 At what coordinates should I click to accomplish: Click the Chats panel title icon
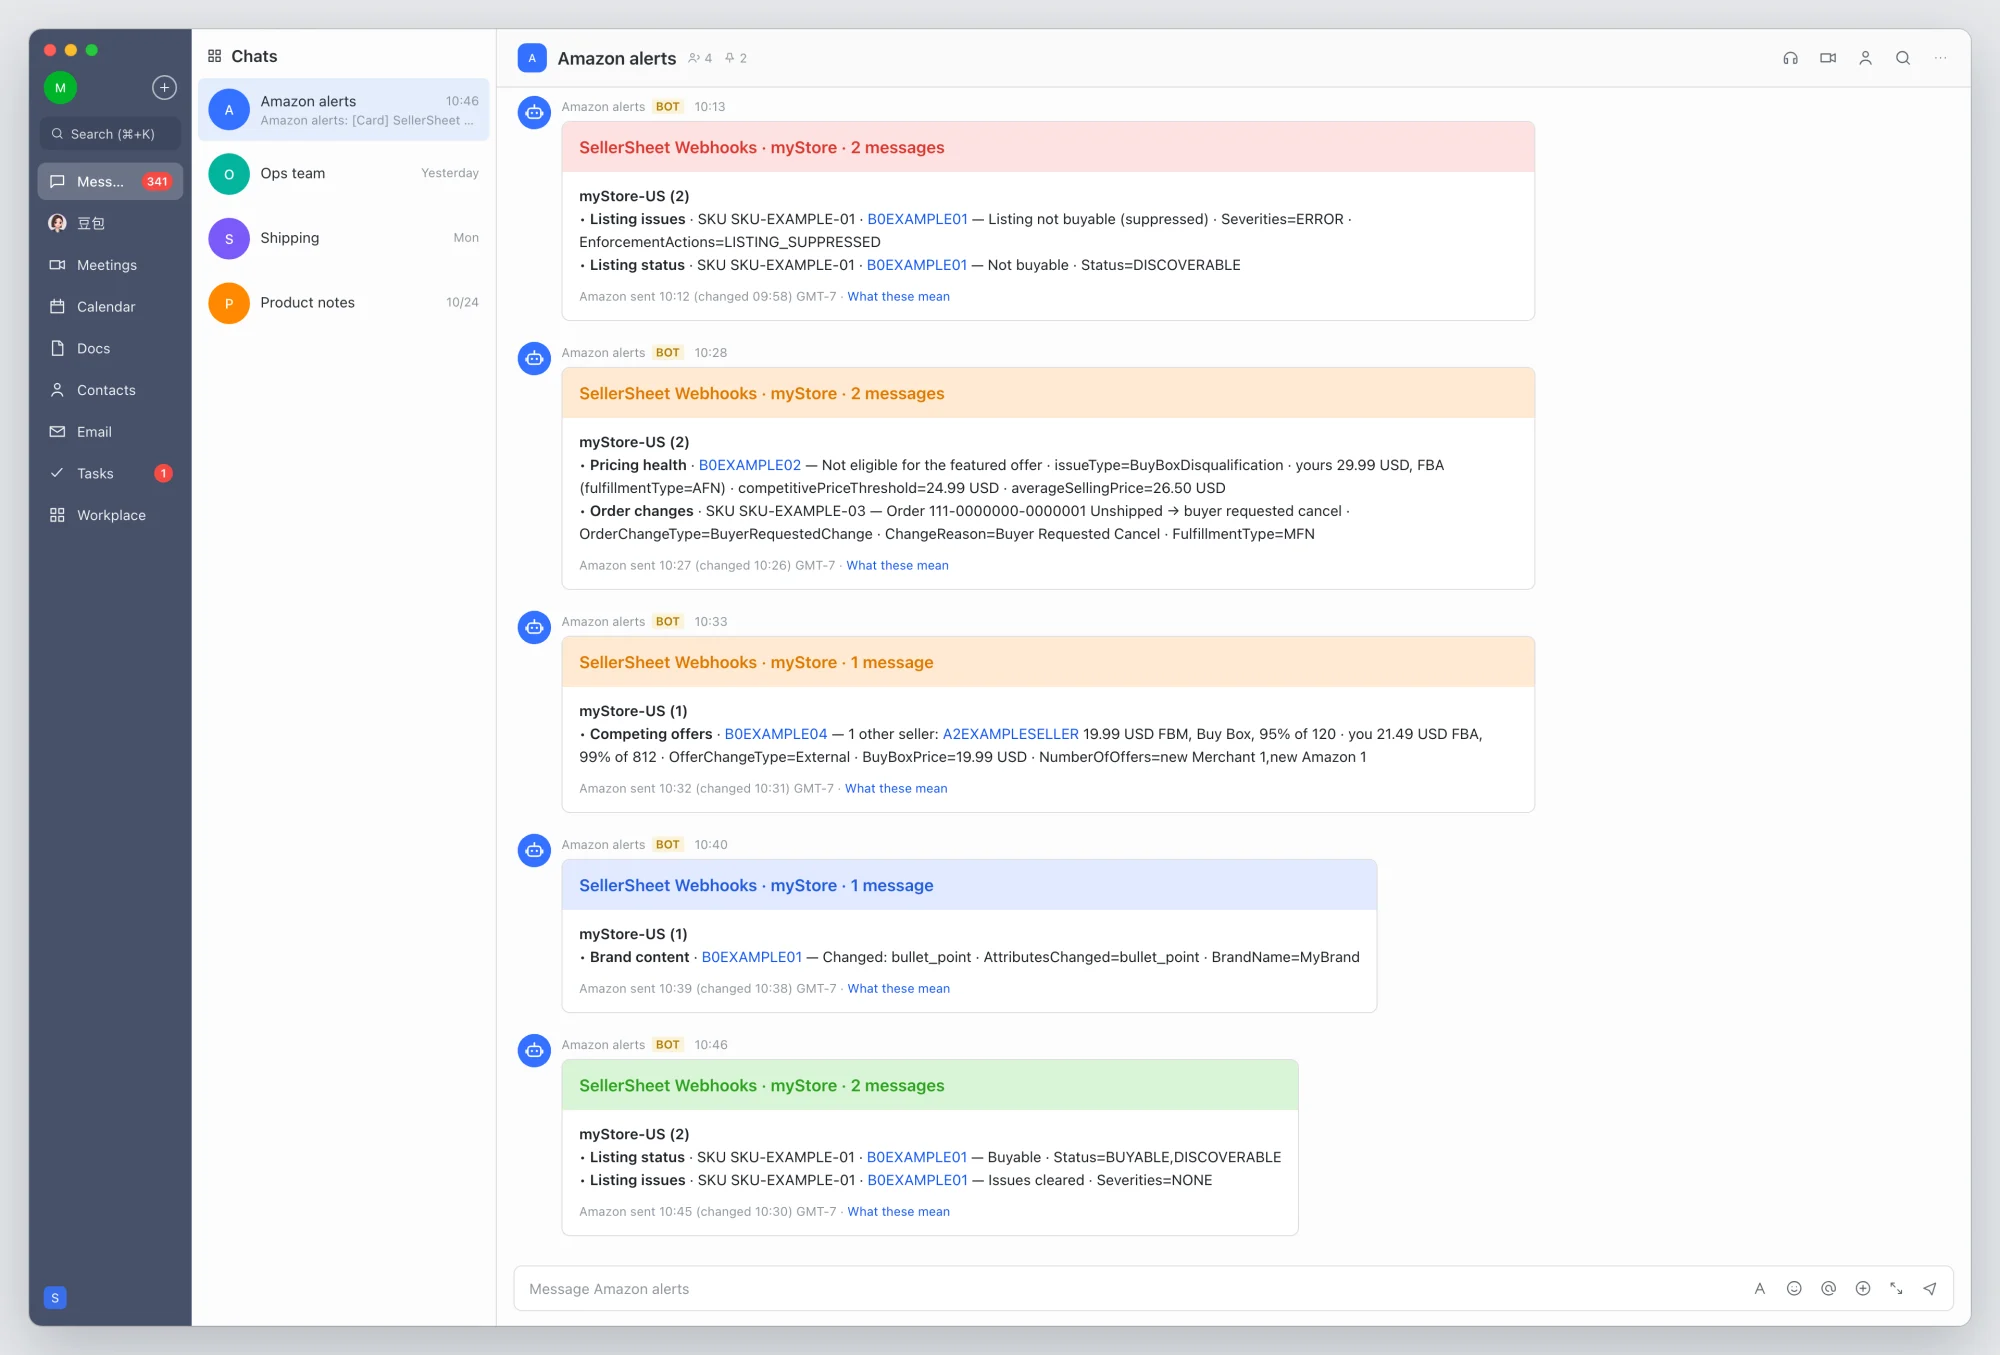click(214, 56)
